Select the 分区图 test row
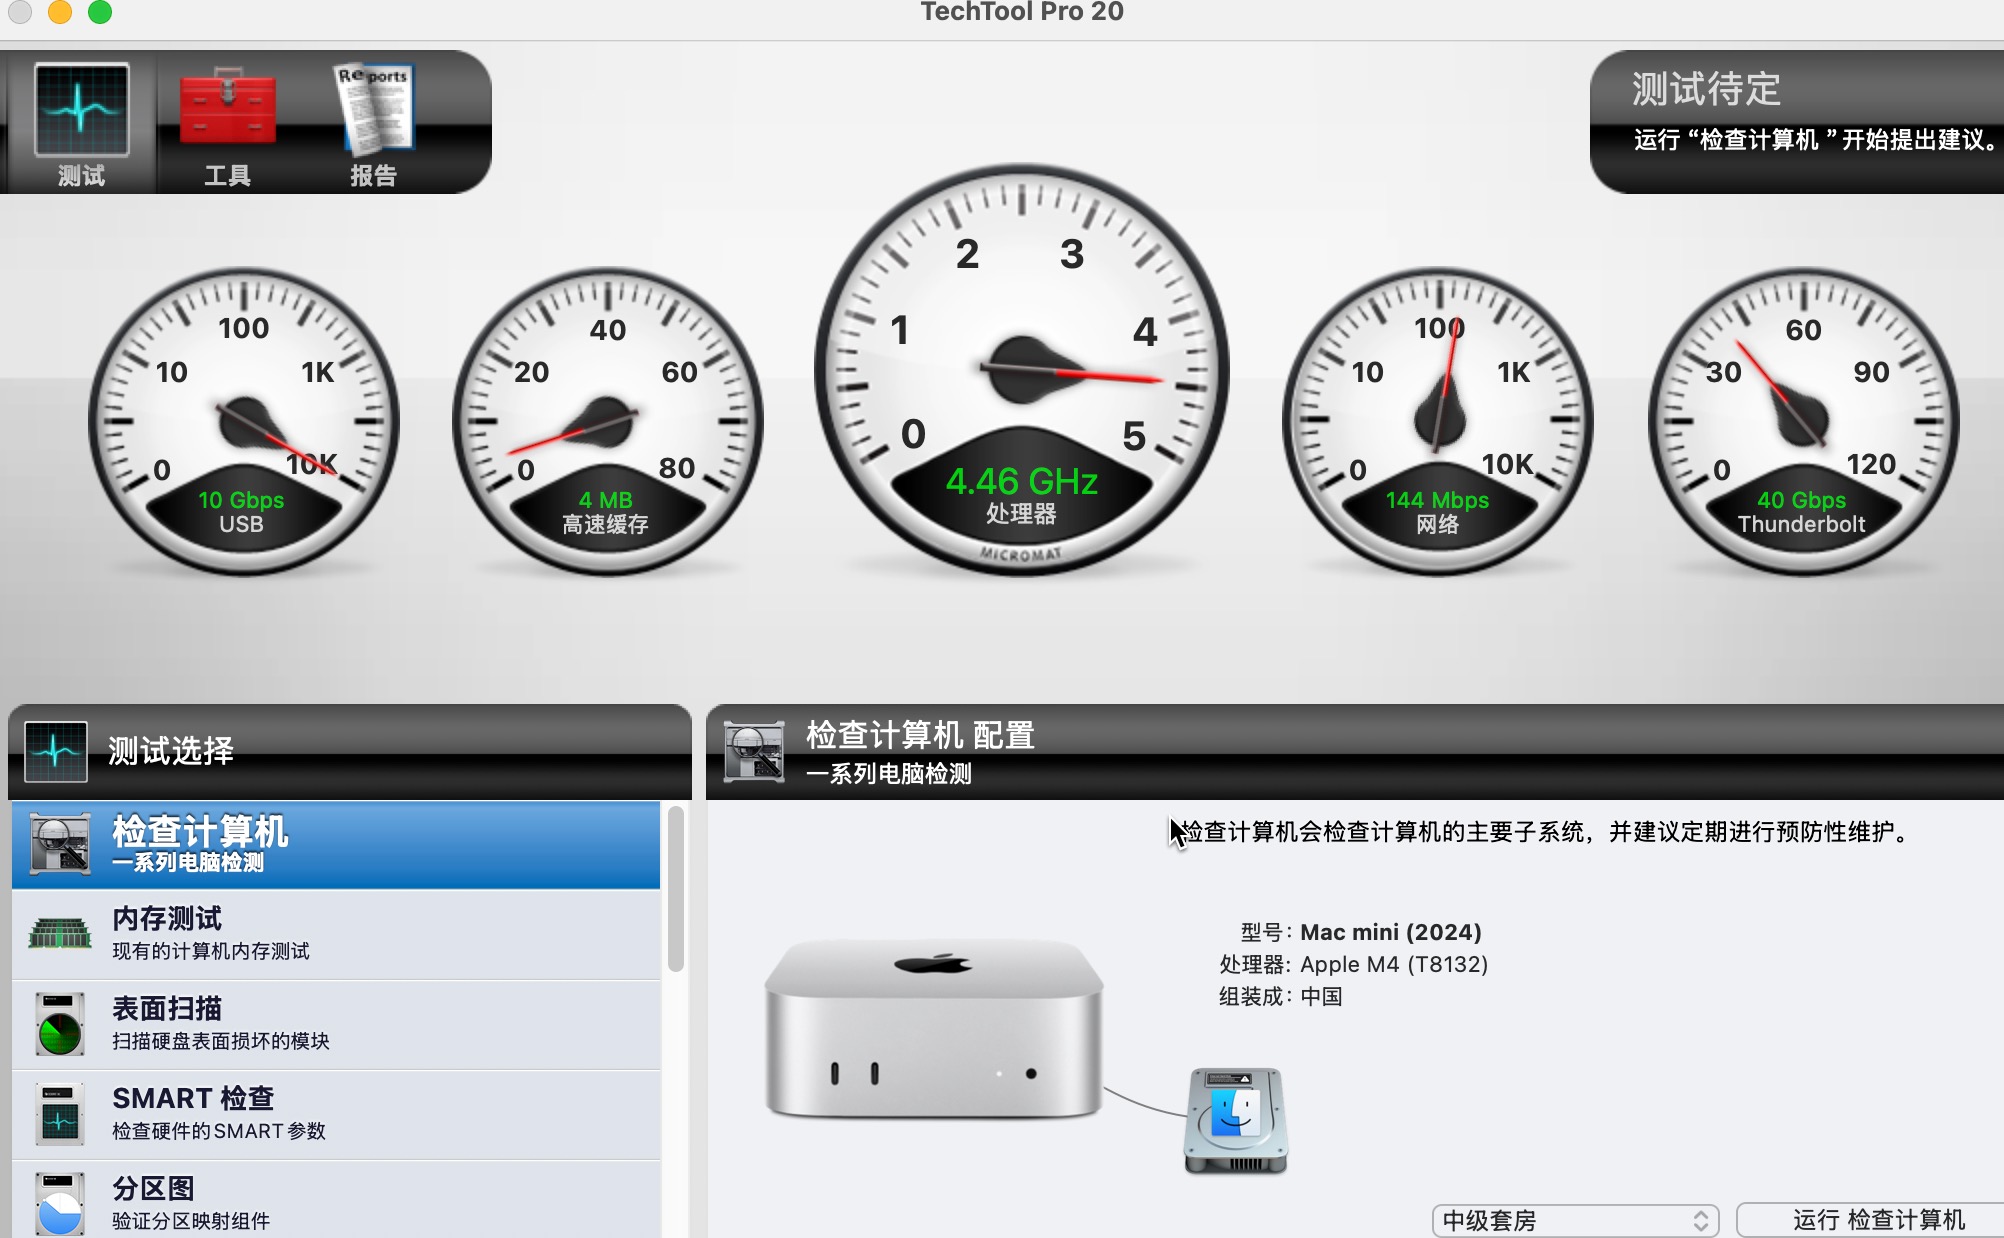2004x1238 pixels. pos(336,1200)
